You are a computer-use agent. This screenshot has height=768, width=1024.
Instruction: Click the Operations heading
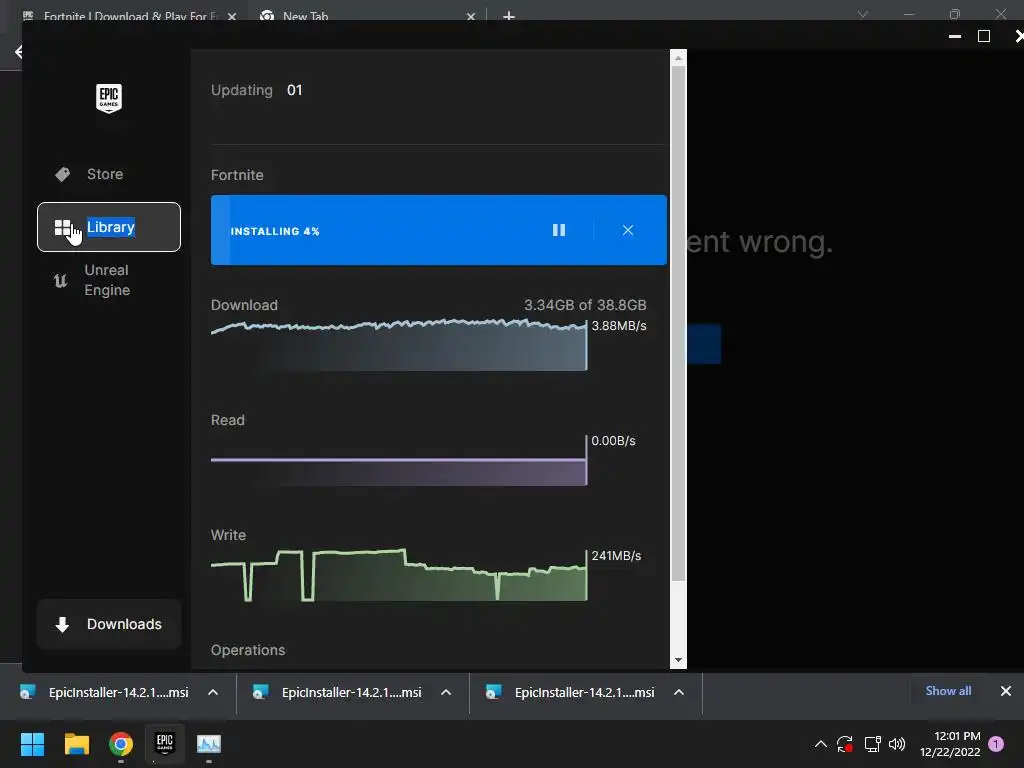(248, 650)
